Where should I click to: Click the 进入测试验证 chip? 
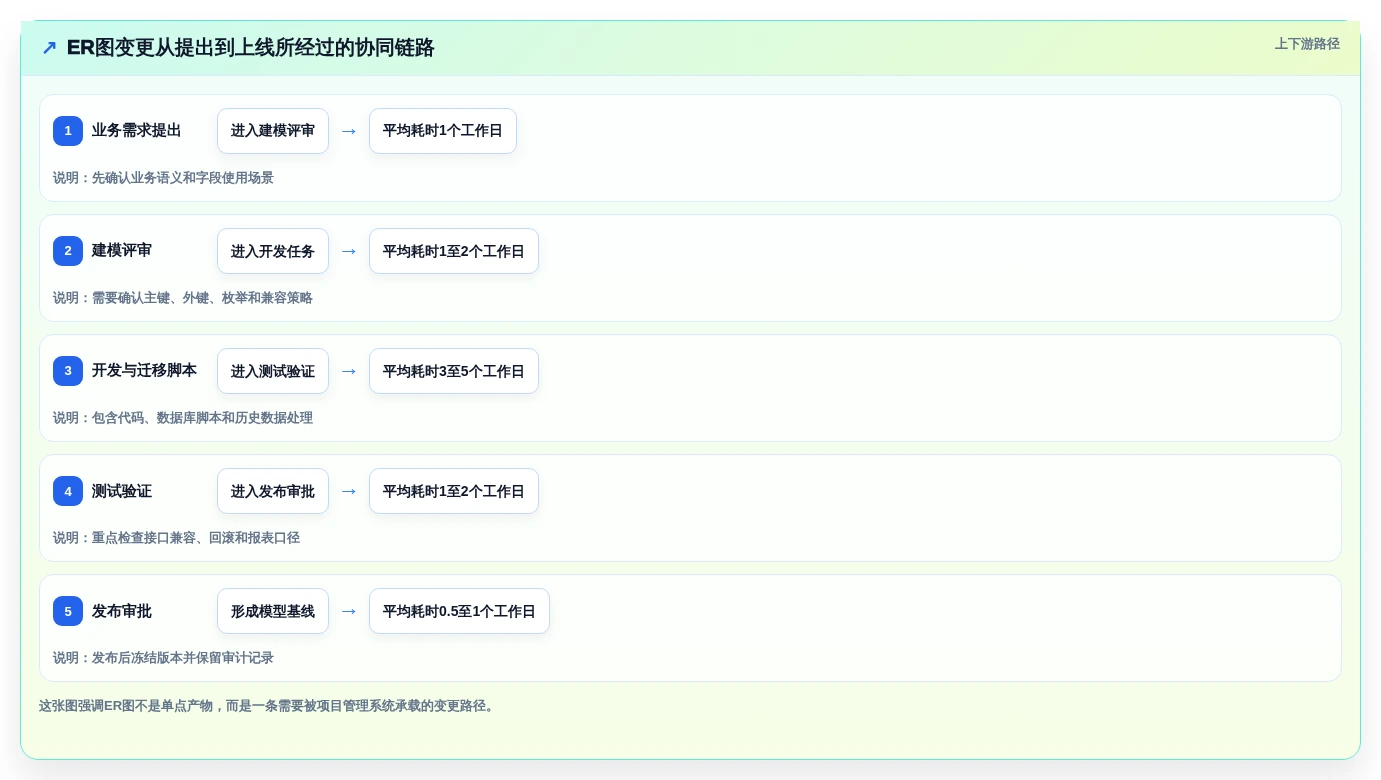tap(273, 371)
